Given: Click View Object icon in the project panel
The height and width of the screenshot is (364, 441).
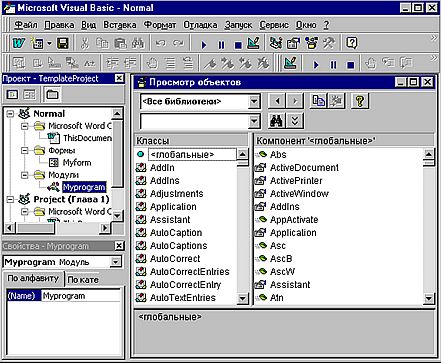Looking at the screenshot, I should pyautogui.click(x=29, y=95).
